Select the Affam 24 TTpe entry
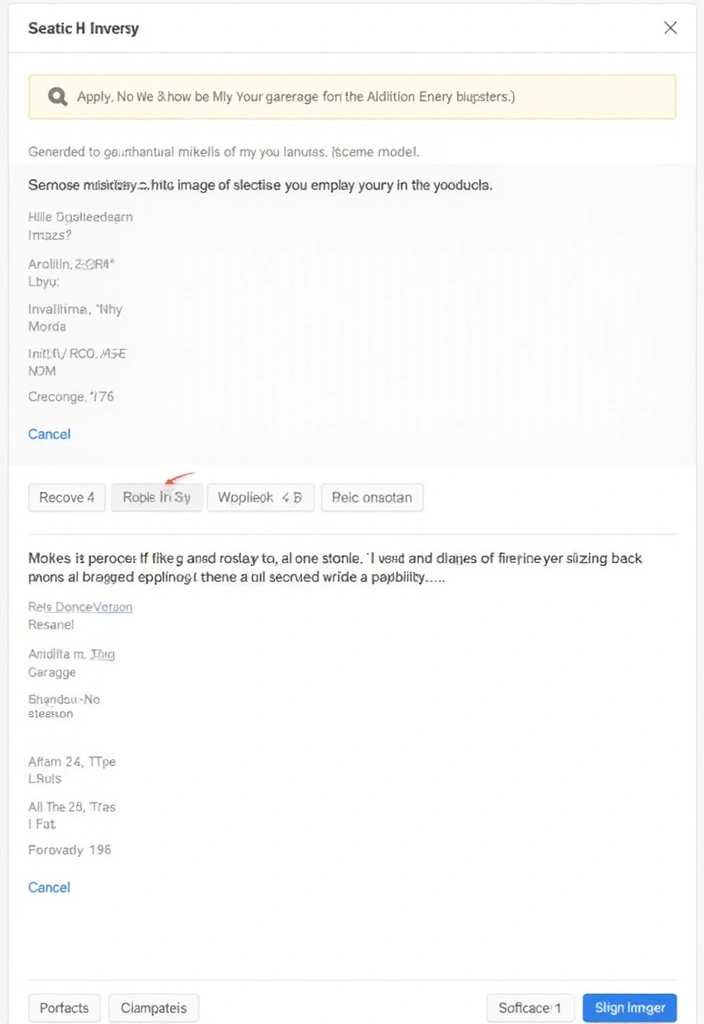Viewport: 704px width, 1024px height. coord(72,770)
